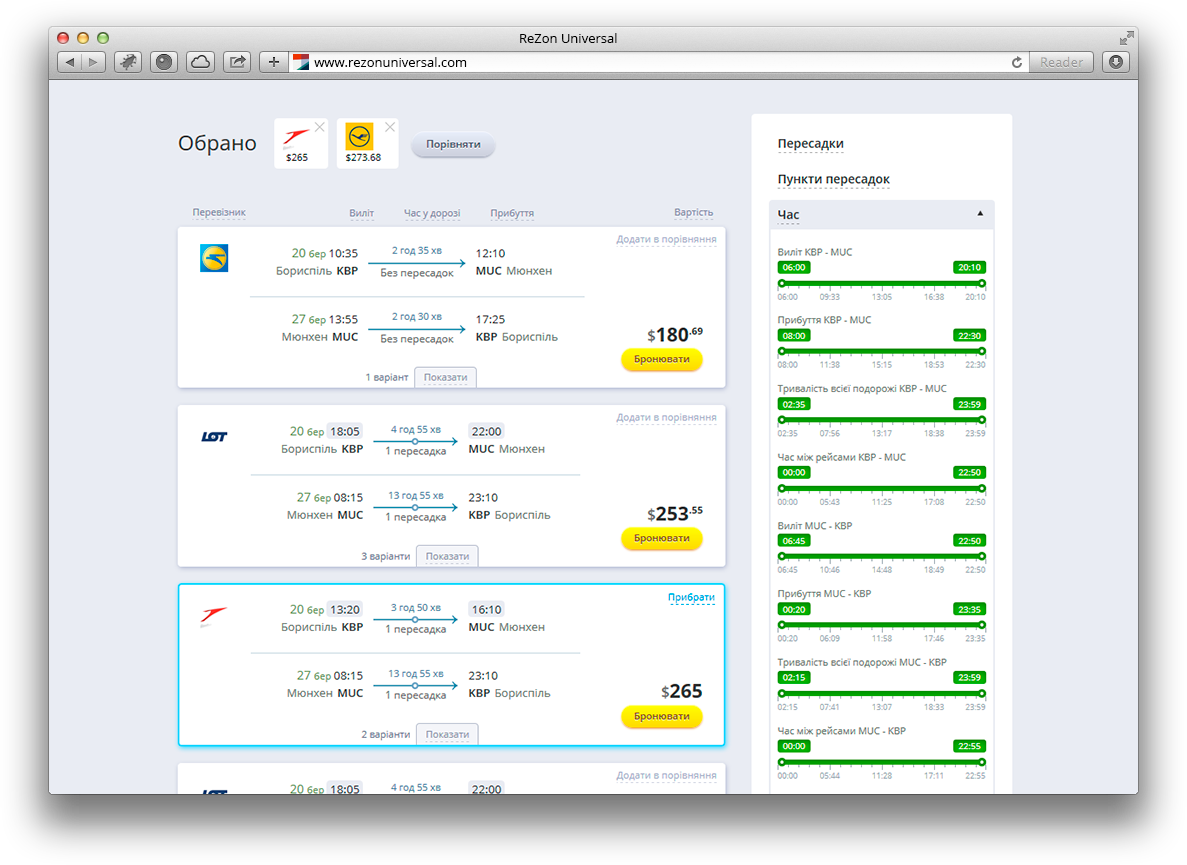Collapse the Час filter with the triangle
This screenshot has height=865, width=1187.
pos(980,213)
